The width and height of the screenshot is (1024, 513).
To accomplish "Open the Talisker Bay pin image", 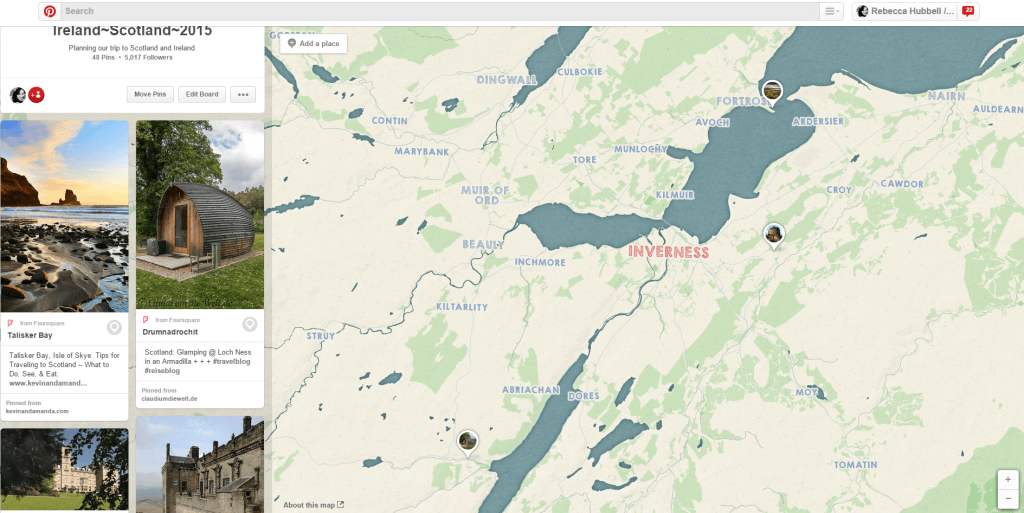I will click(65, 216).
